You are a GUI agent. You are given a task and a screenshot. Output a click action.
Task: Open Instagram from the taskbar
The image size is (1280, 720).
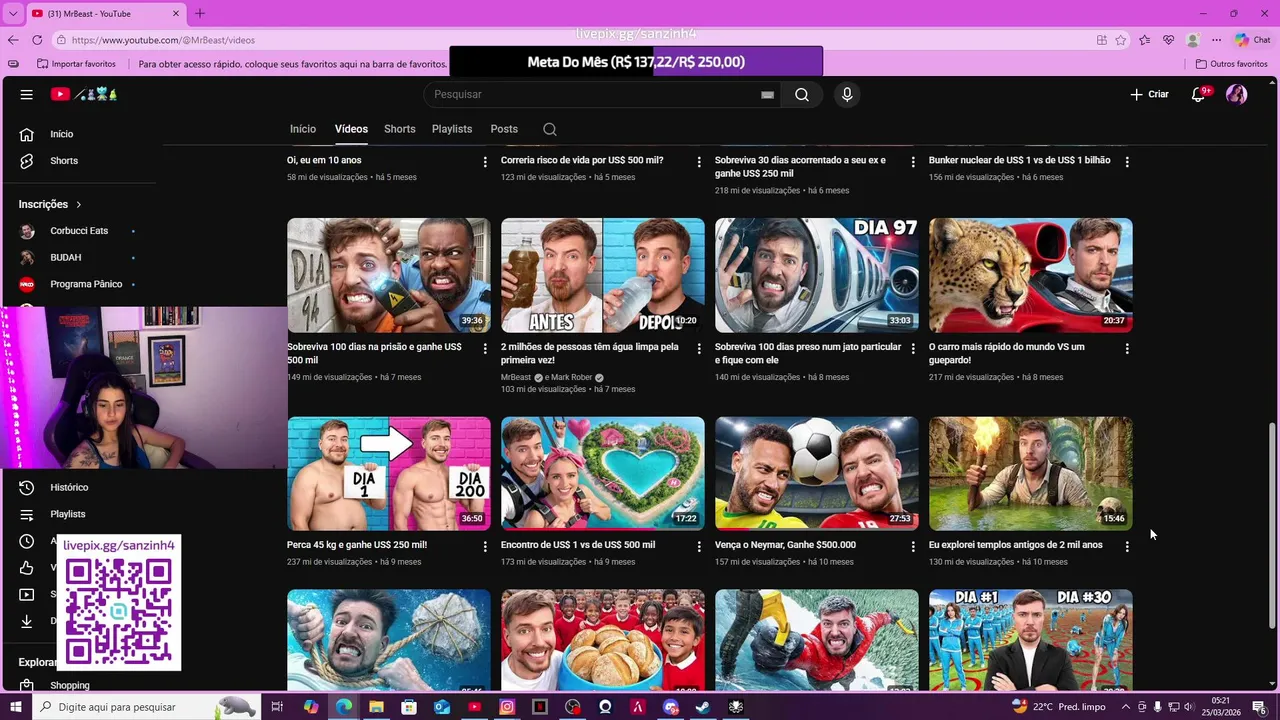507,707
